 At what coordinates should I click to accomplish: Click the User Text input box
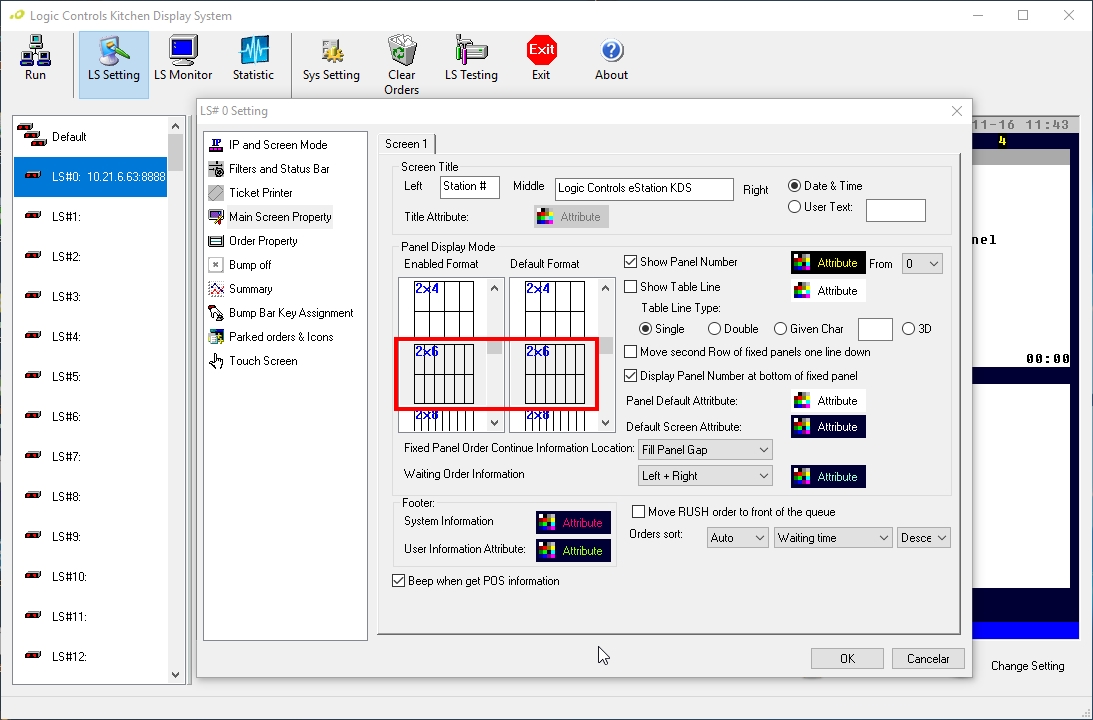pyautogui.click(x=896, y=210)
